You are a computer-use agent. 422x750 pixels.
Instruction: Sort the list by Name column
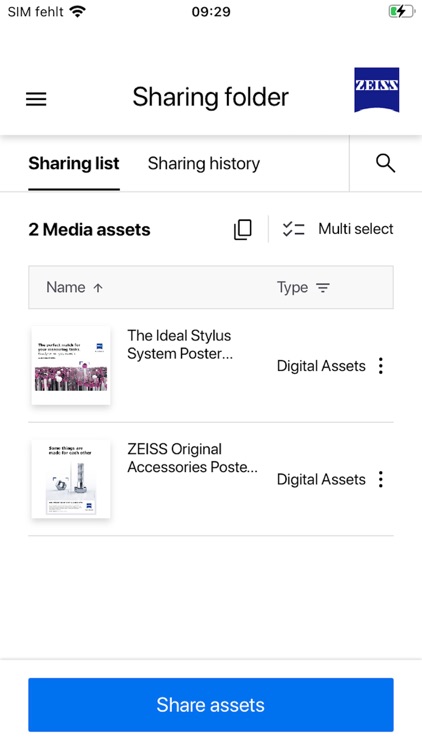[x=75, y=287]
